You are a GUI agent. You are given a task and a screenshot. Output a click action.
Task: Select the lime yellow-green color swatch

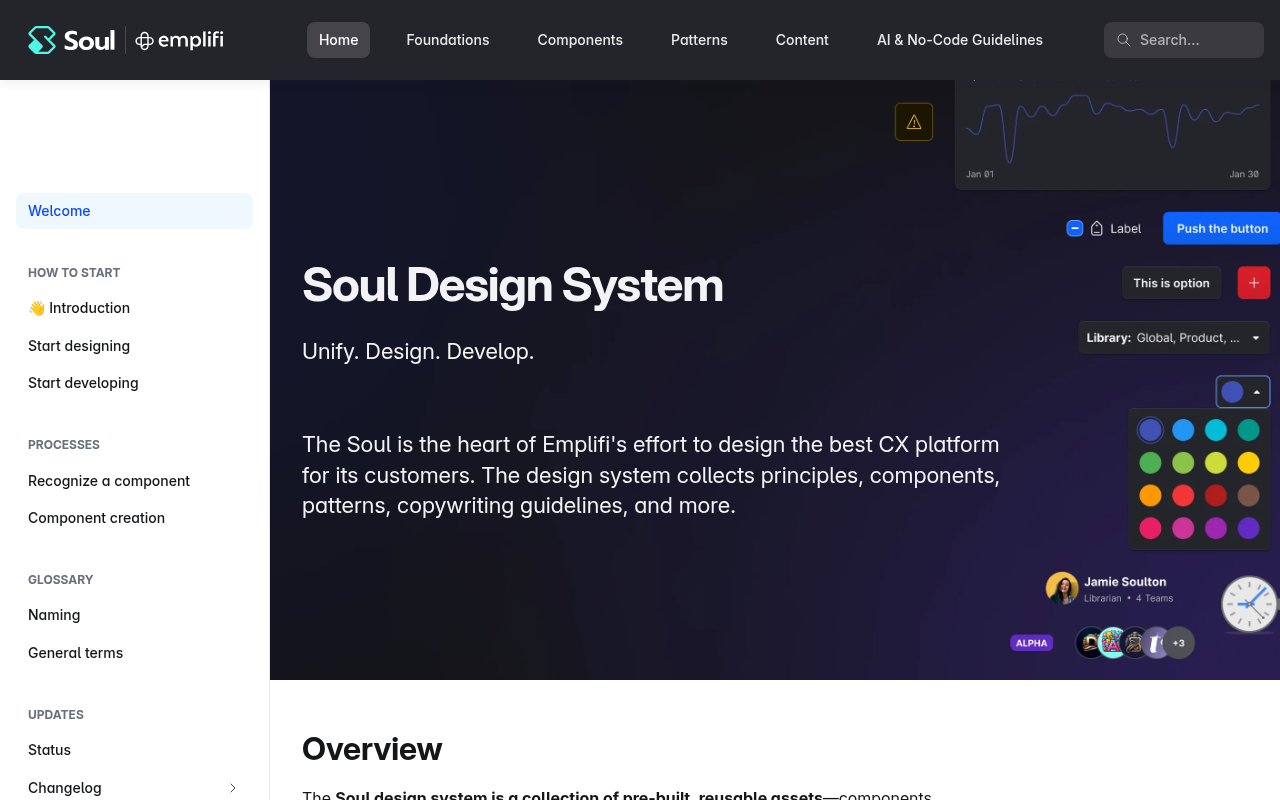point(1216,463)
